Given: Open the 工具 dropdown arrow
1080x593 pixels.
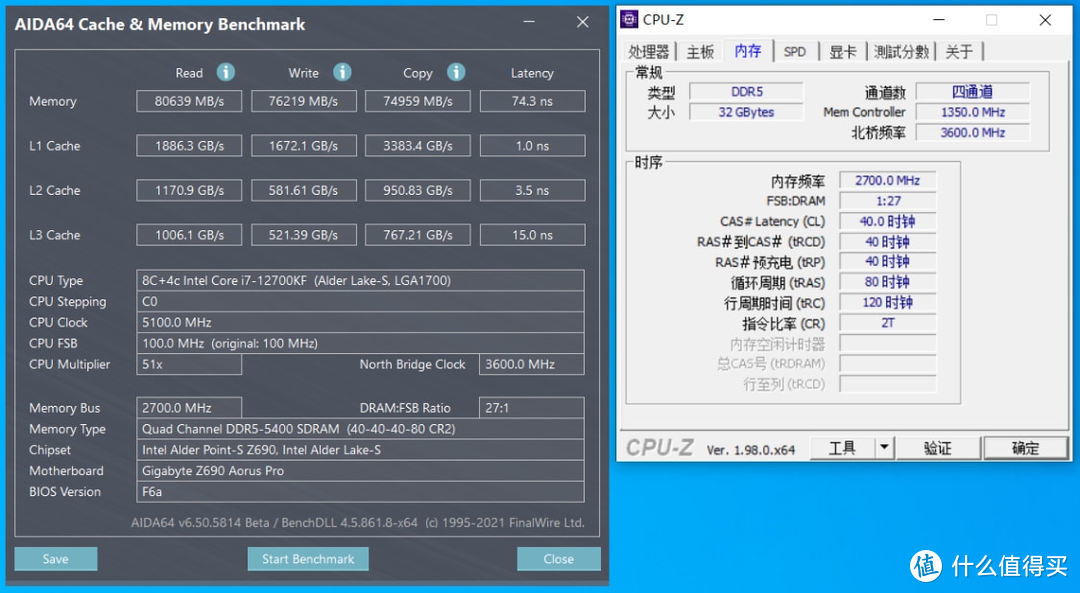Looking at the screenshot, I should (x=884, y=447).
